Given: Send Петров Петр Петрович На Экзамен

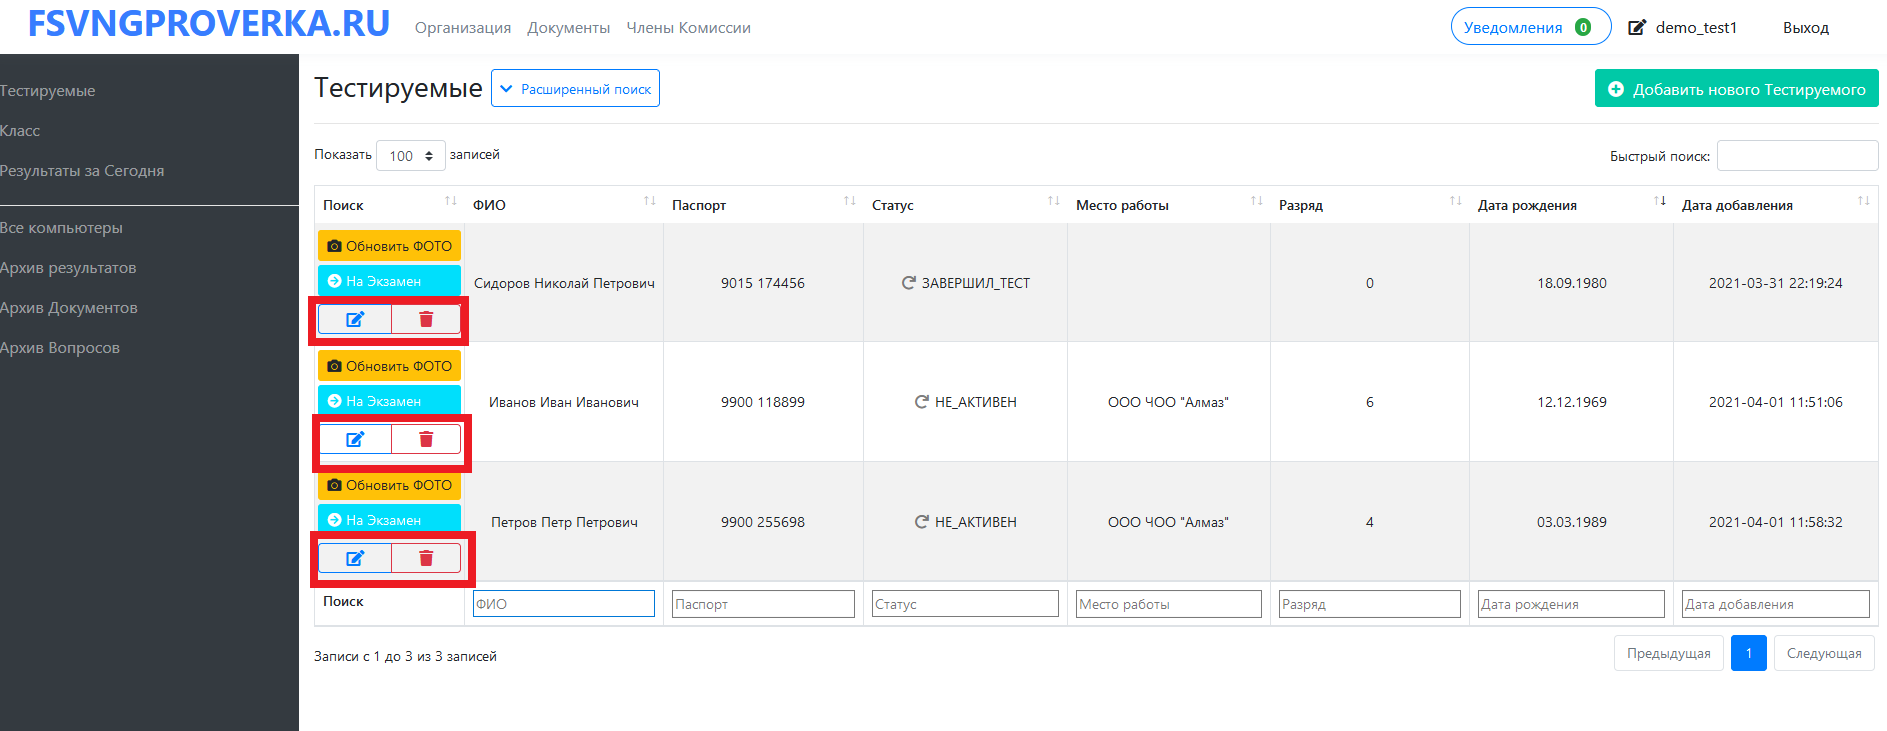Looking at the screenshot, I should [x=389, y=520].
